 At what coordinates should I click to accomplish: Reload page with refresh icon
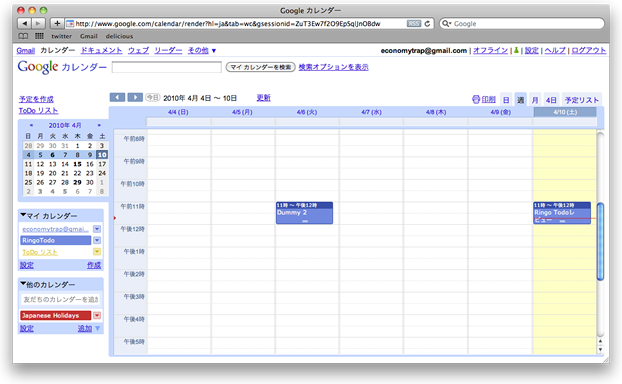[427, 24]
